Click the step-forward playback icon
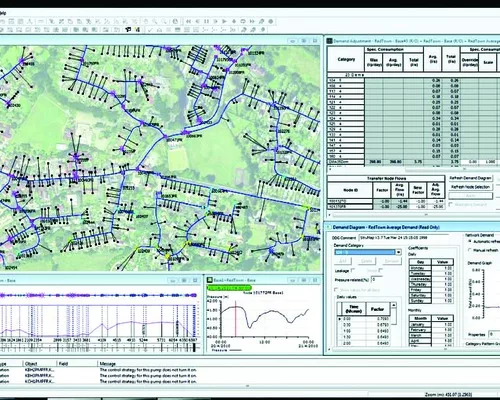This screenshot has height=400, width=500. 215,21
